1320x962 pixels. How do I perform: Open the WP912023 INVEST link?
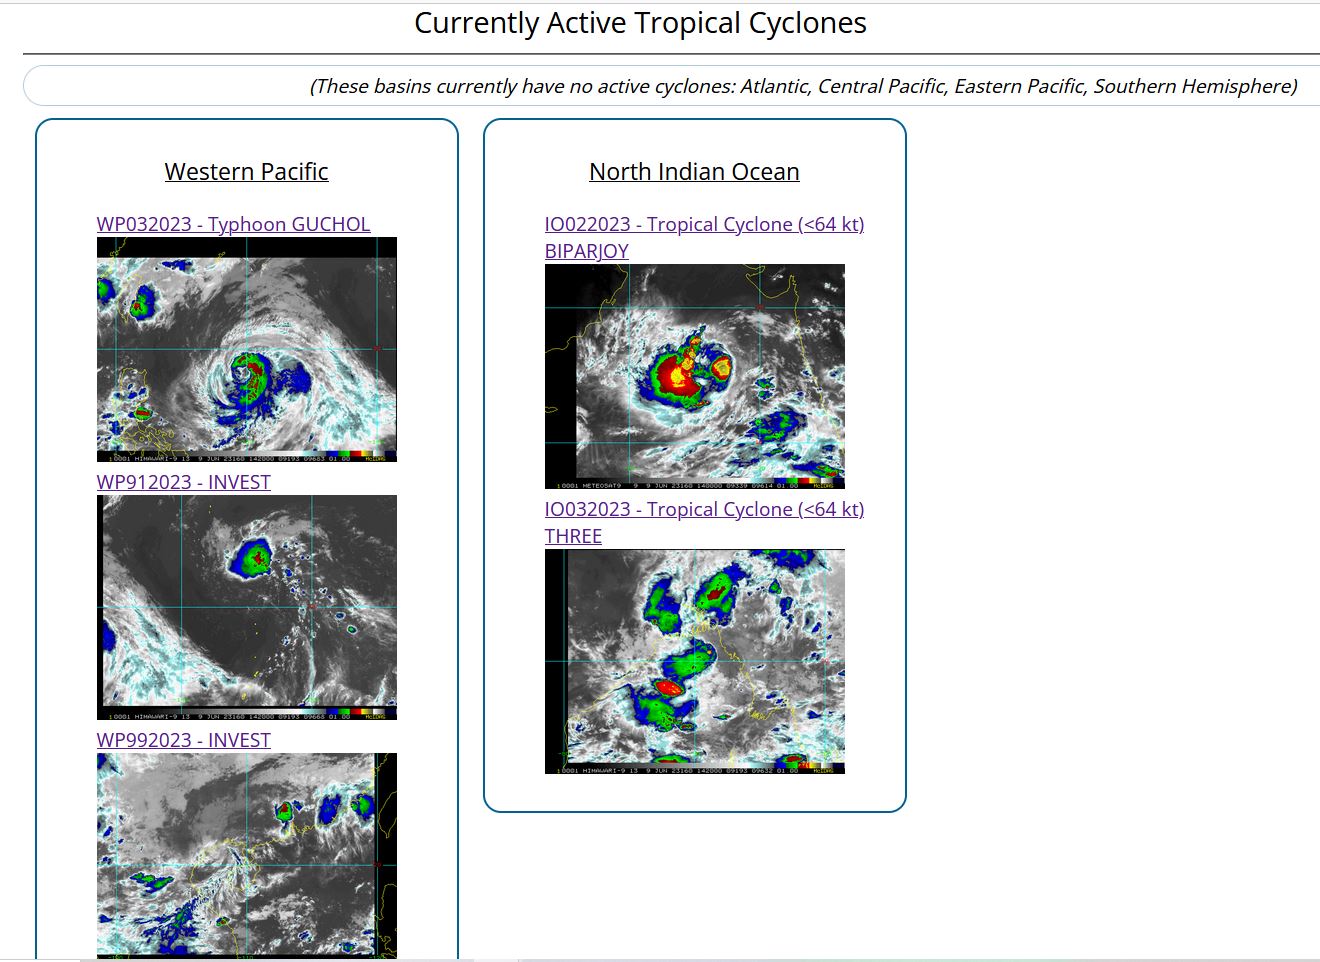tap(183, 482)
